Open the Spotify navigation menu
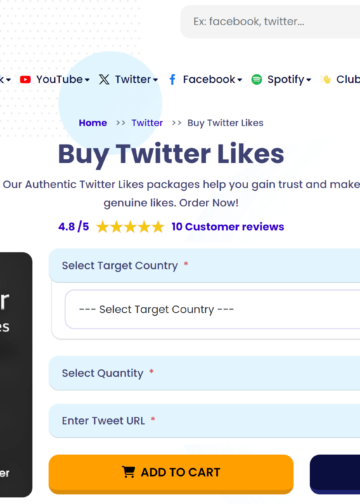The width and height of the screenshot is (360, 504). (x=289, y=79)
